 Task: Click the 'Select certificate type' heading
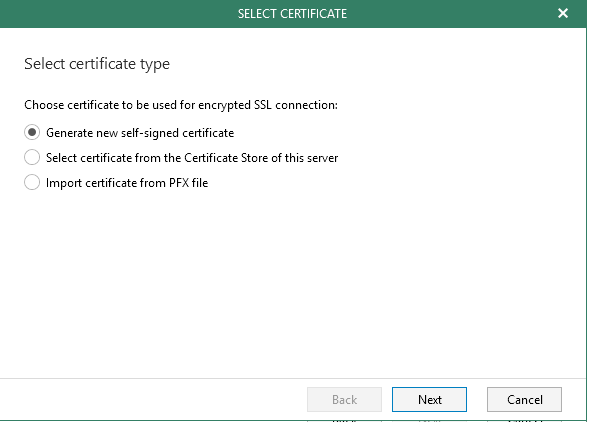(x=97, y=64)
